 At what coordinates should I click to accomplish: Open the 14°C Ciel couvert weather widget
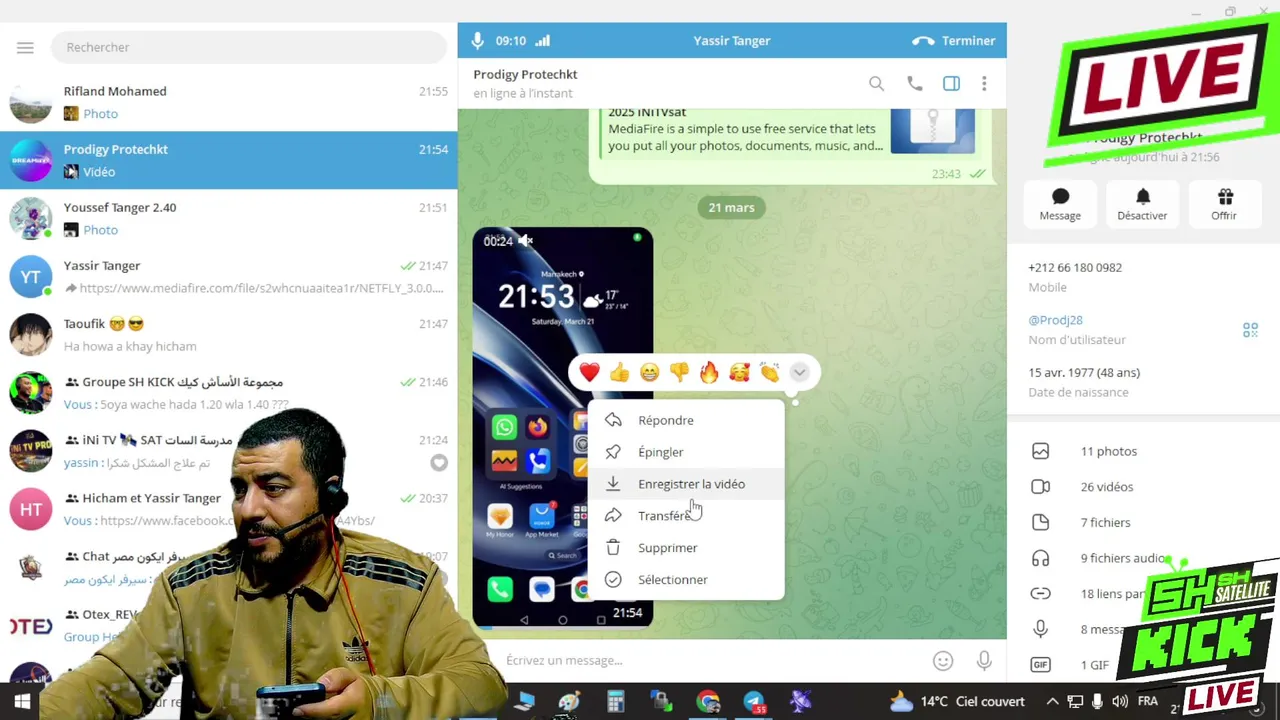(x=957, y=701)
